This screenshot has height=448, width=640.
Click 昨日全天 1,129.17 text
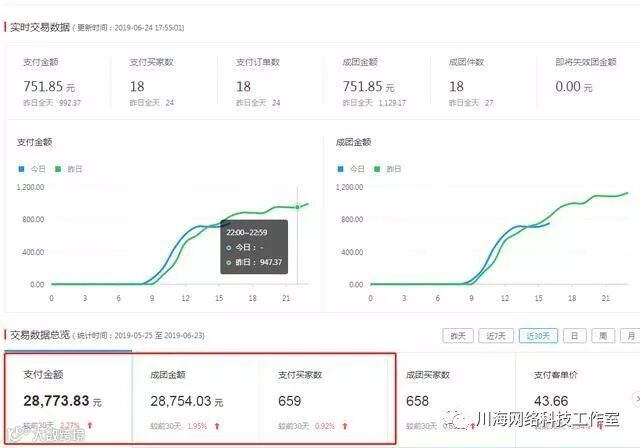[x=374, y=103]
